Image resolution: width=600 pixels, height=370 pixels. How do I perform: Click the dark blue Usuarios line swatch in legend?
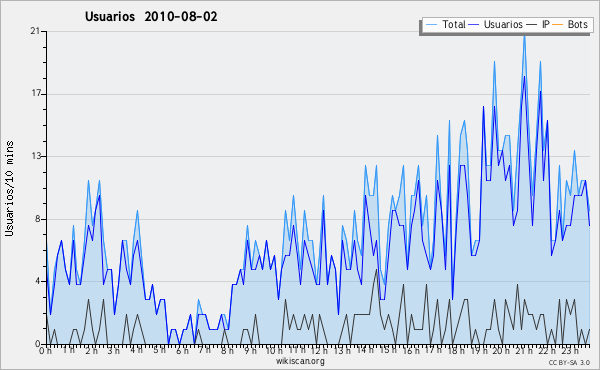tap(474, 25)
